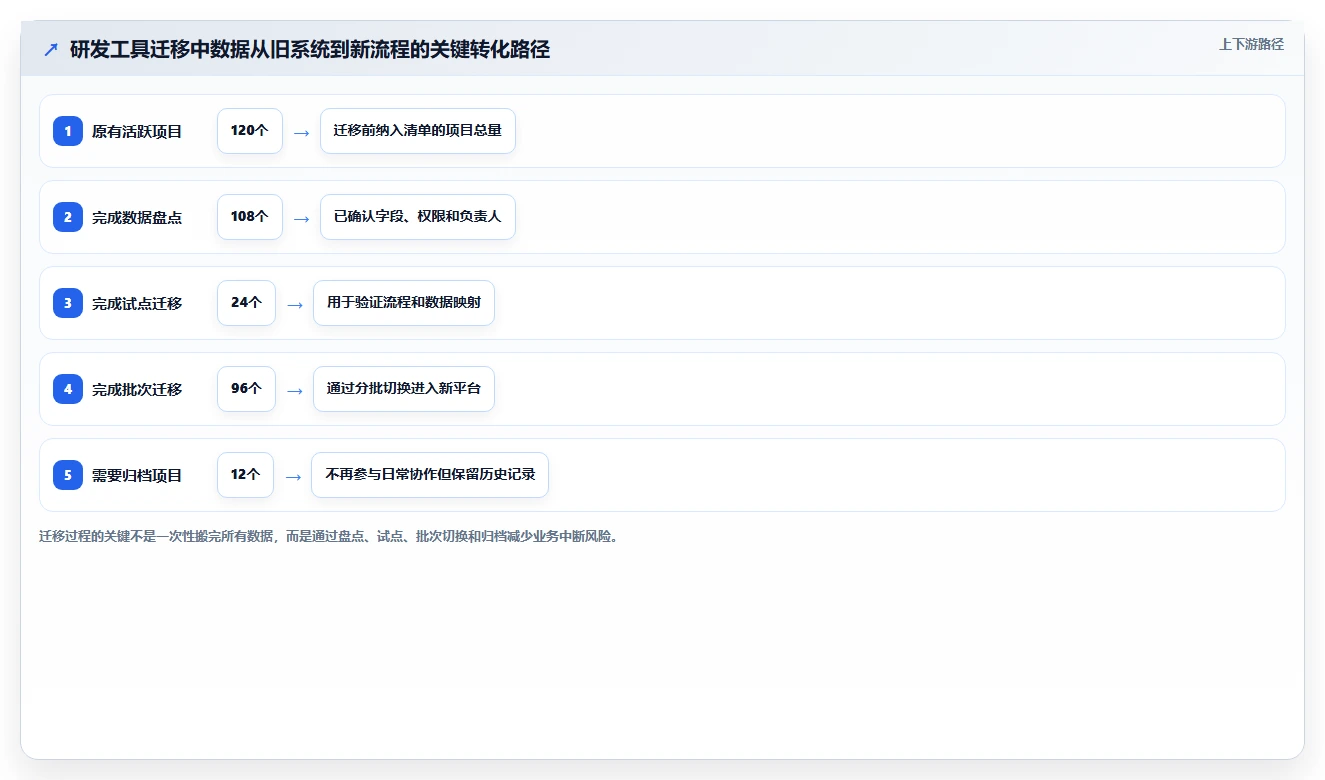This screenshot has width=1325, height=780.
Task: Select step number 4 badge
Action: coord(68,389)
